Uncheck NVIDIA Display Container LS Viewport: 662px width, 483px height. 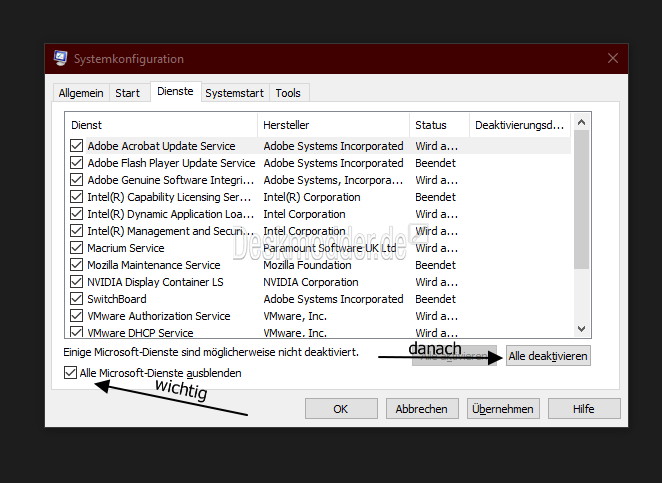(76, 282)
